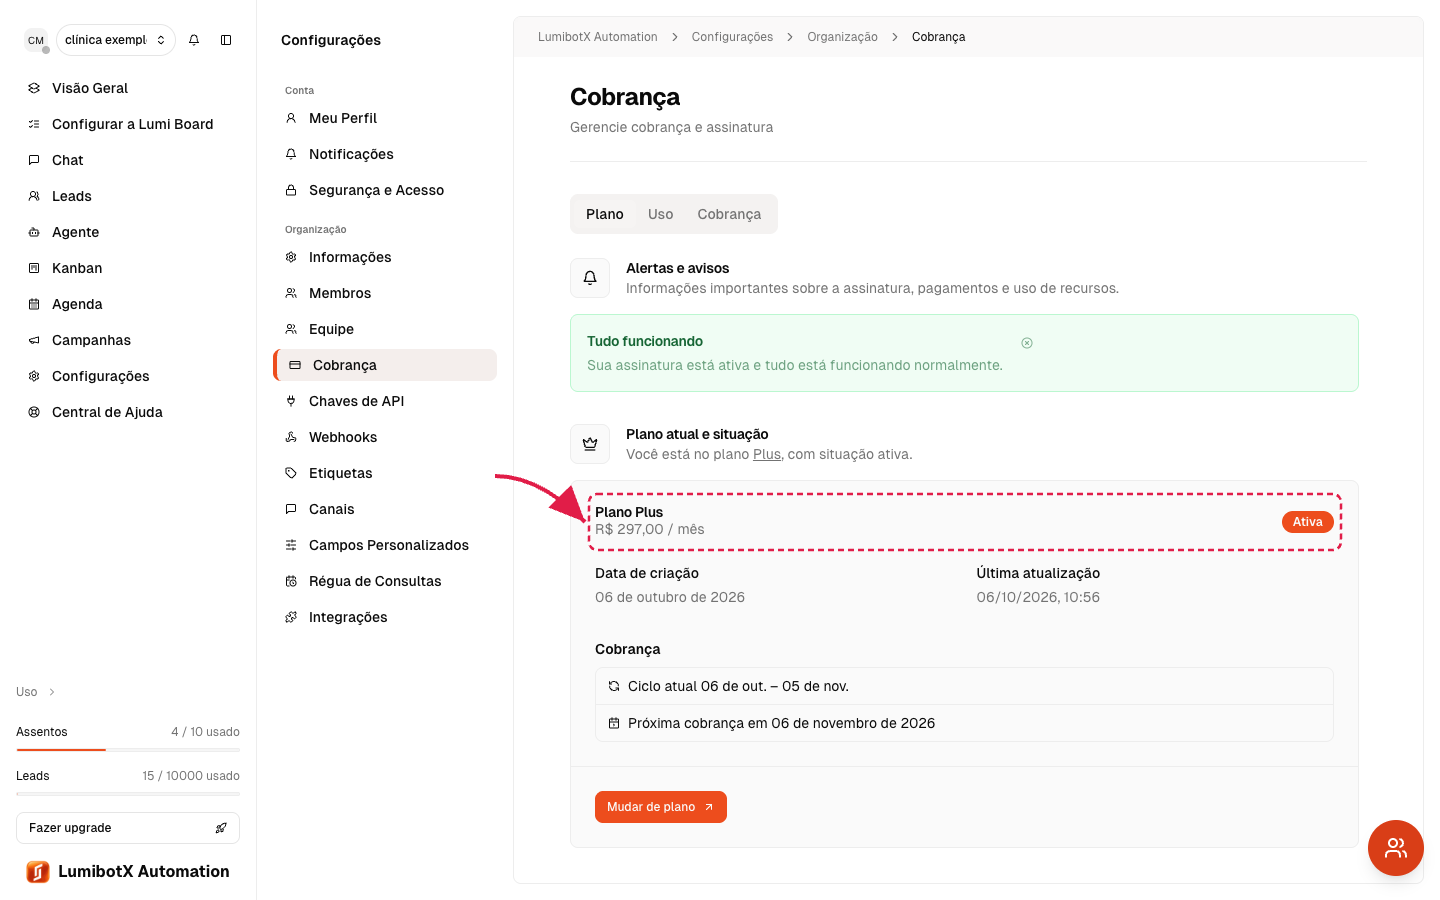Click the Chaves de API plug icon
Image resolution: width=1440 pixels, height=900 pixels.
click(x=291, y=401)
